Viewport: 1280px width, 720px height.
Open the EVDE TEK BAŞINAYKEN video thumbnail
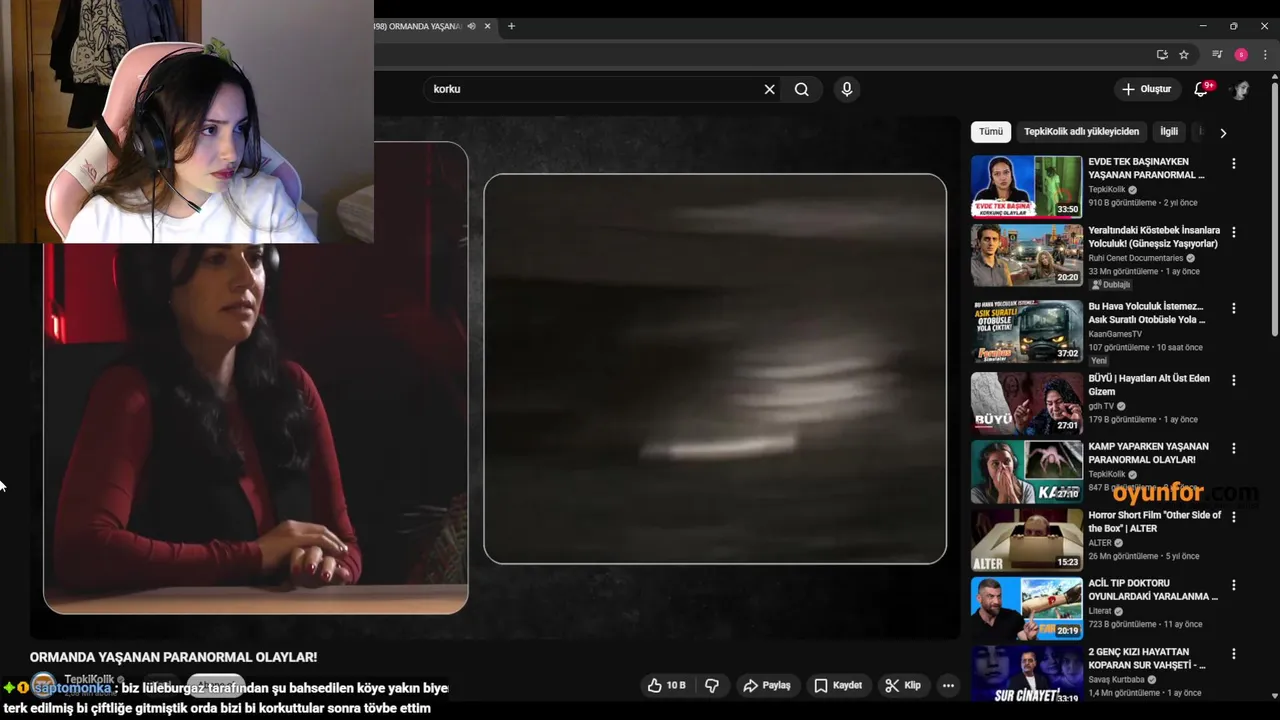coord(1026,187)
